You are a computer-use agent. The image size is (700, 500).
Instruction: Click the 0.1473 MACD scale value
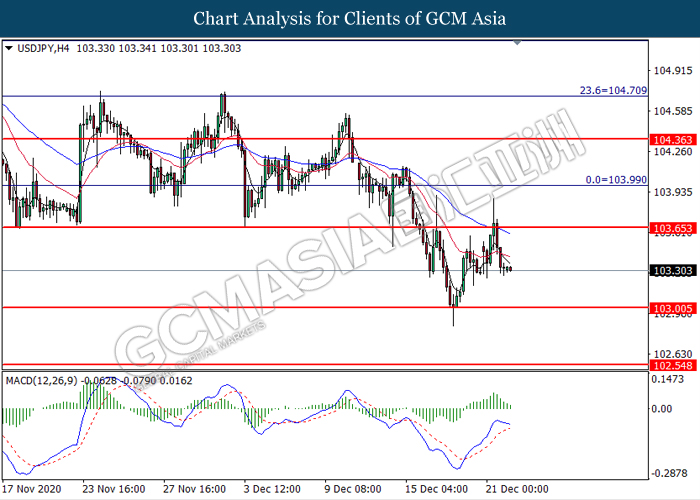pyautogui.click(x=667, y=379)
